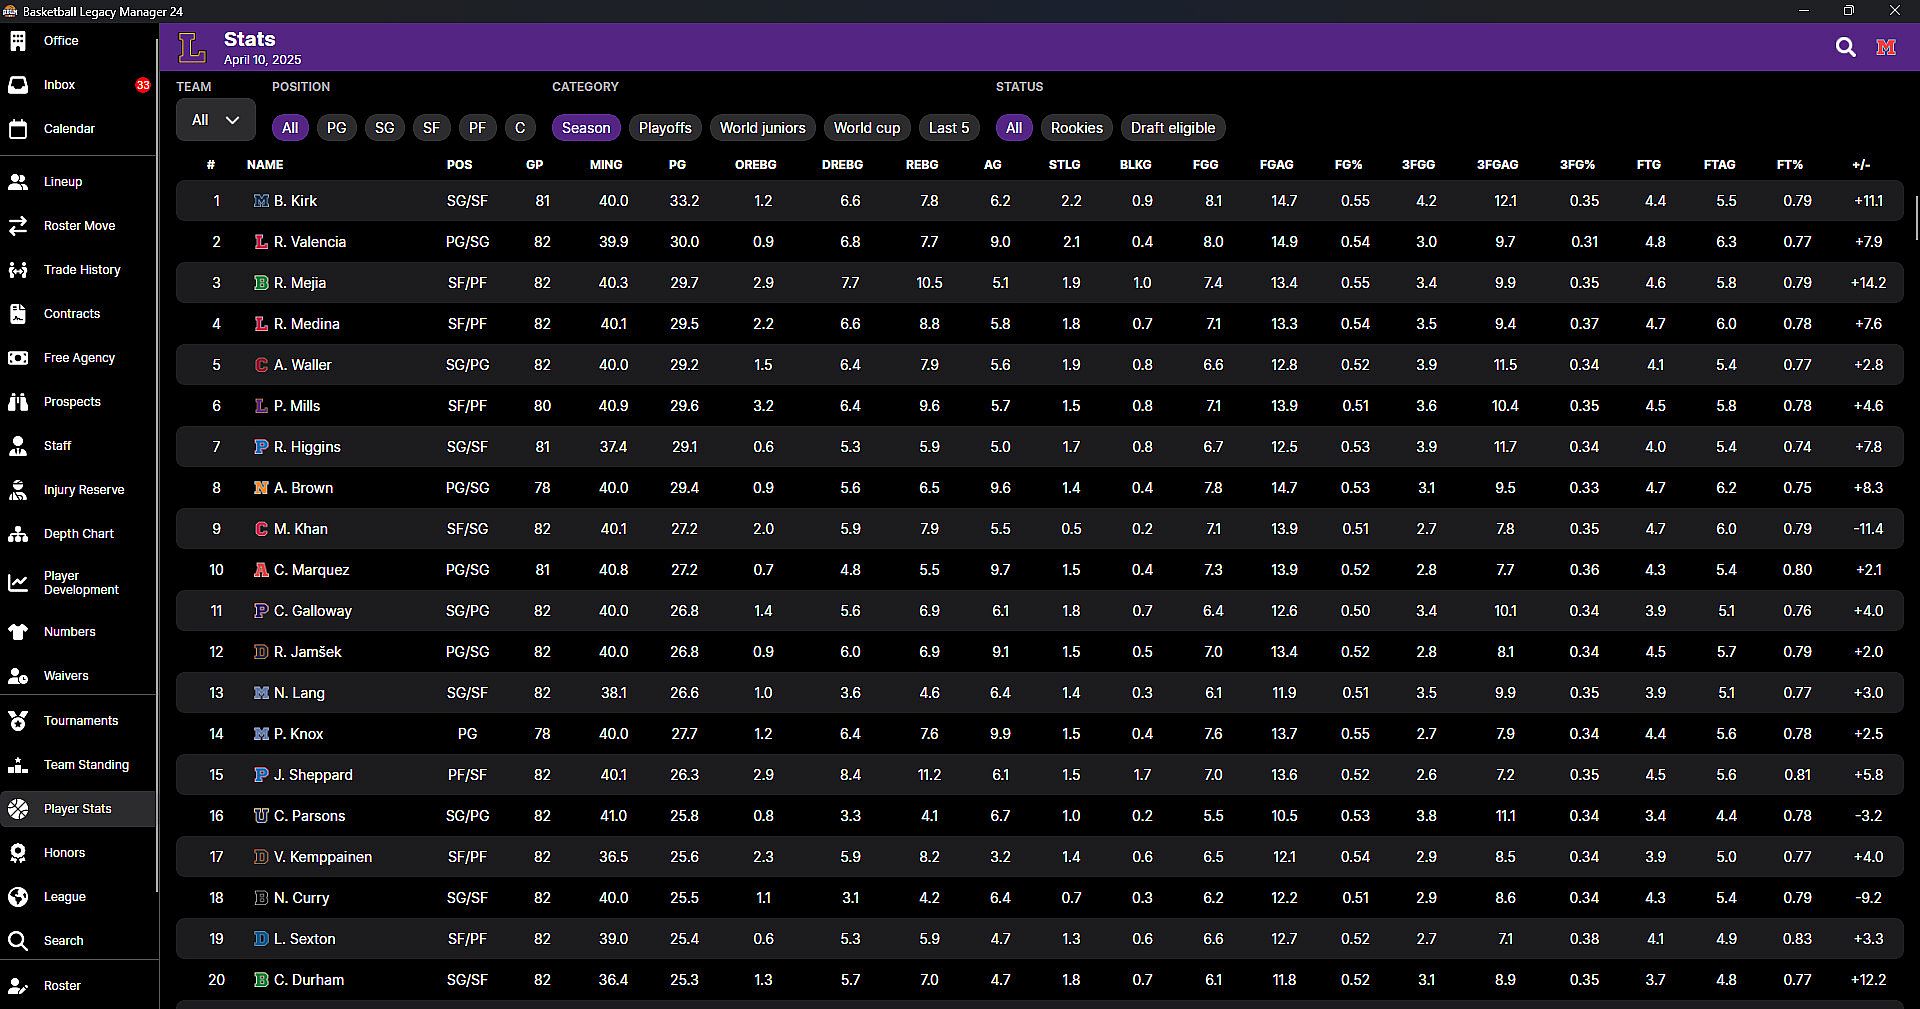Open the Inbox icon

tap(18, 85)
